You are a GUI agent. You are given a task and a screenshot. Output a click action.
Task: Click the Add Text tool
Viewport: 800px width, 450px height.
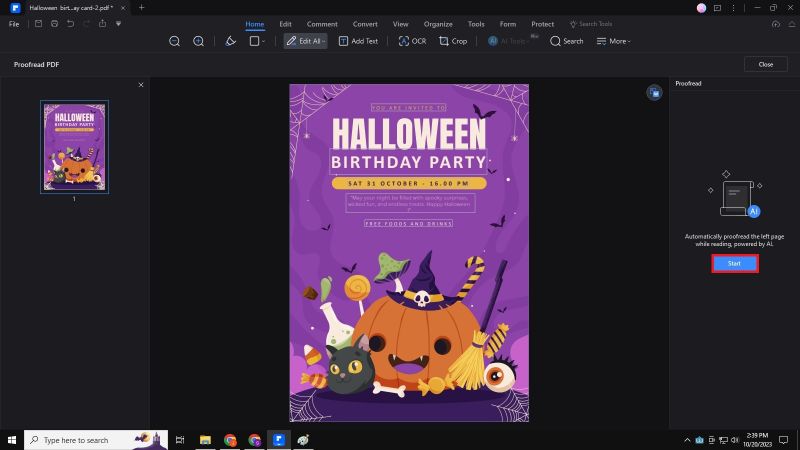(x=358, y=41)
